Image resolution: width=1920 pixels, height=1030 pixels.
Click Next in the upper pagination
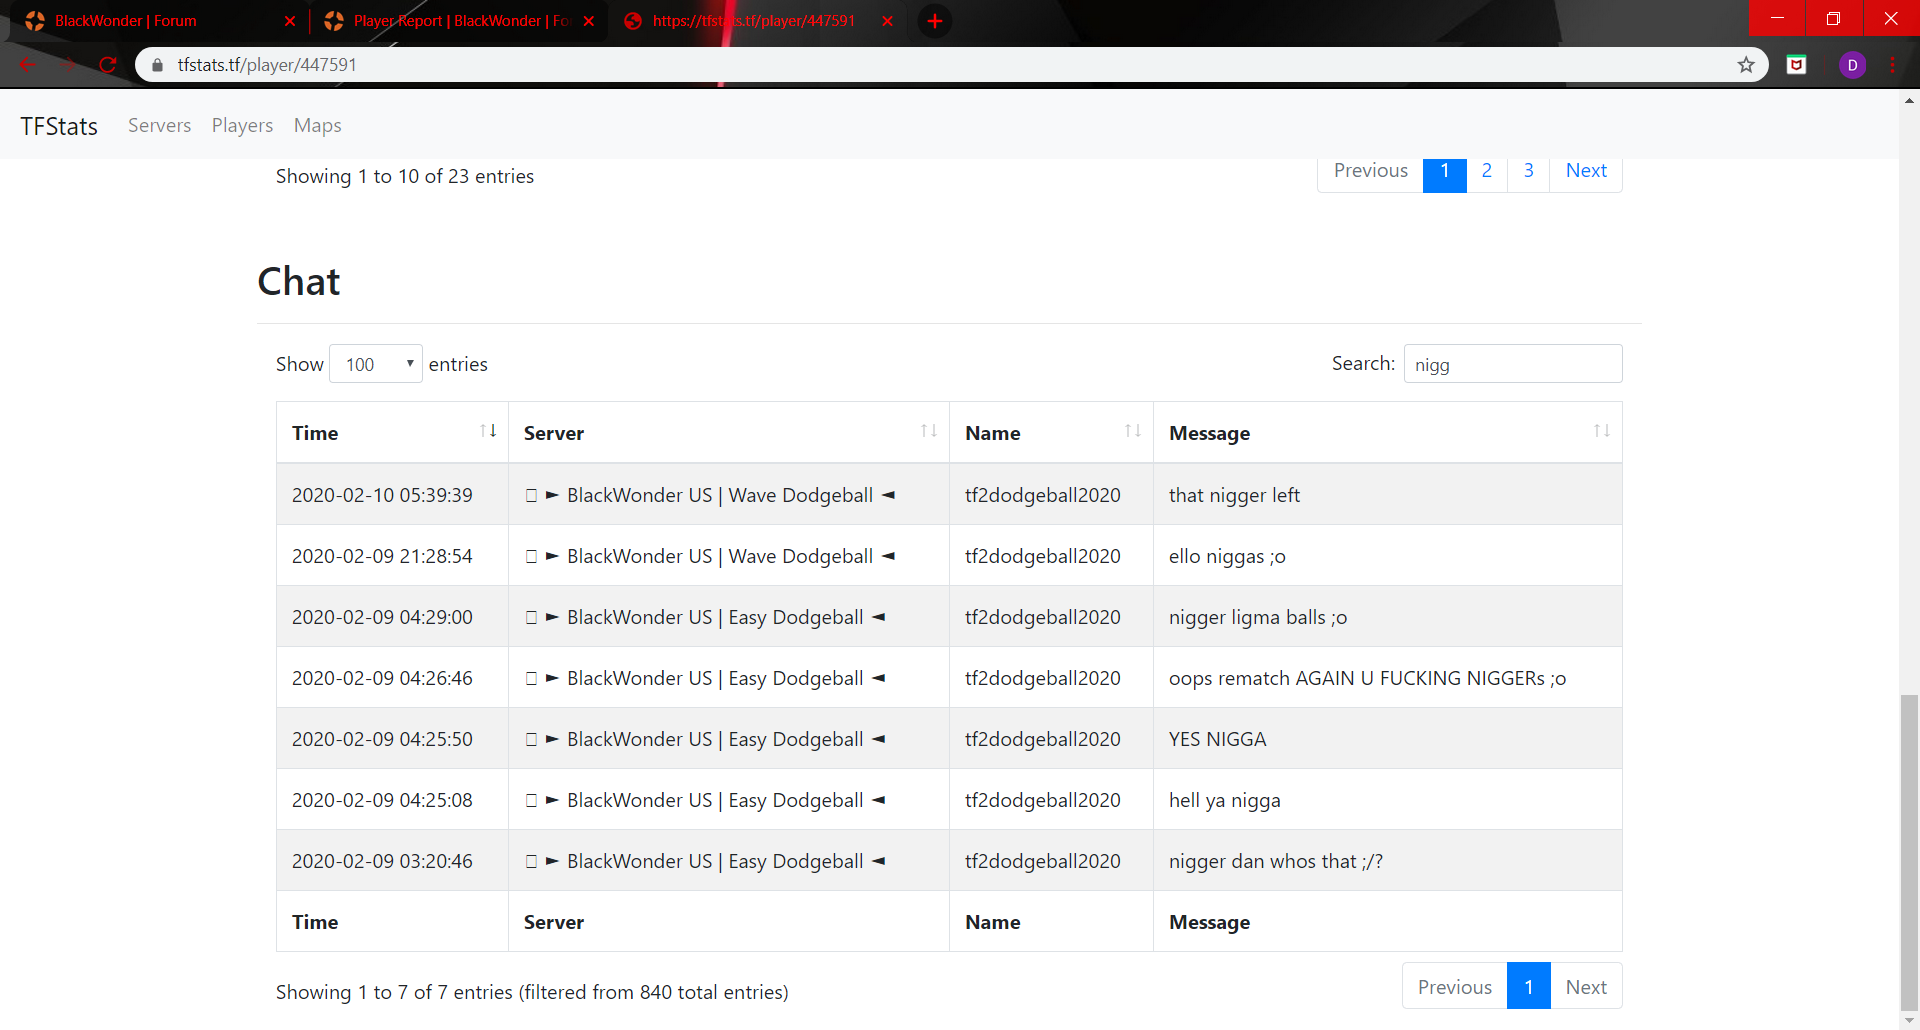click(1586, 172)
